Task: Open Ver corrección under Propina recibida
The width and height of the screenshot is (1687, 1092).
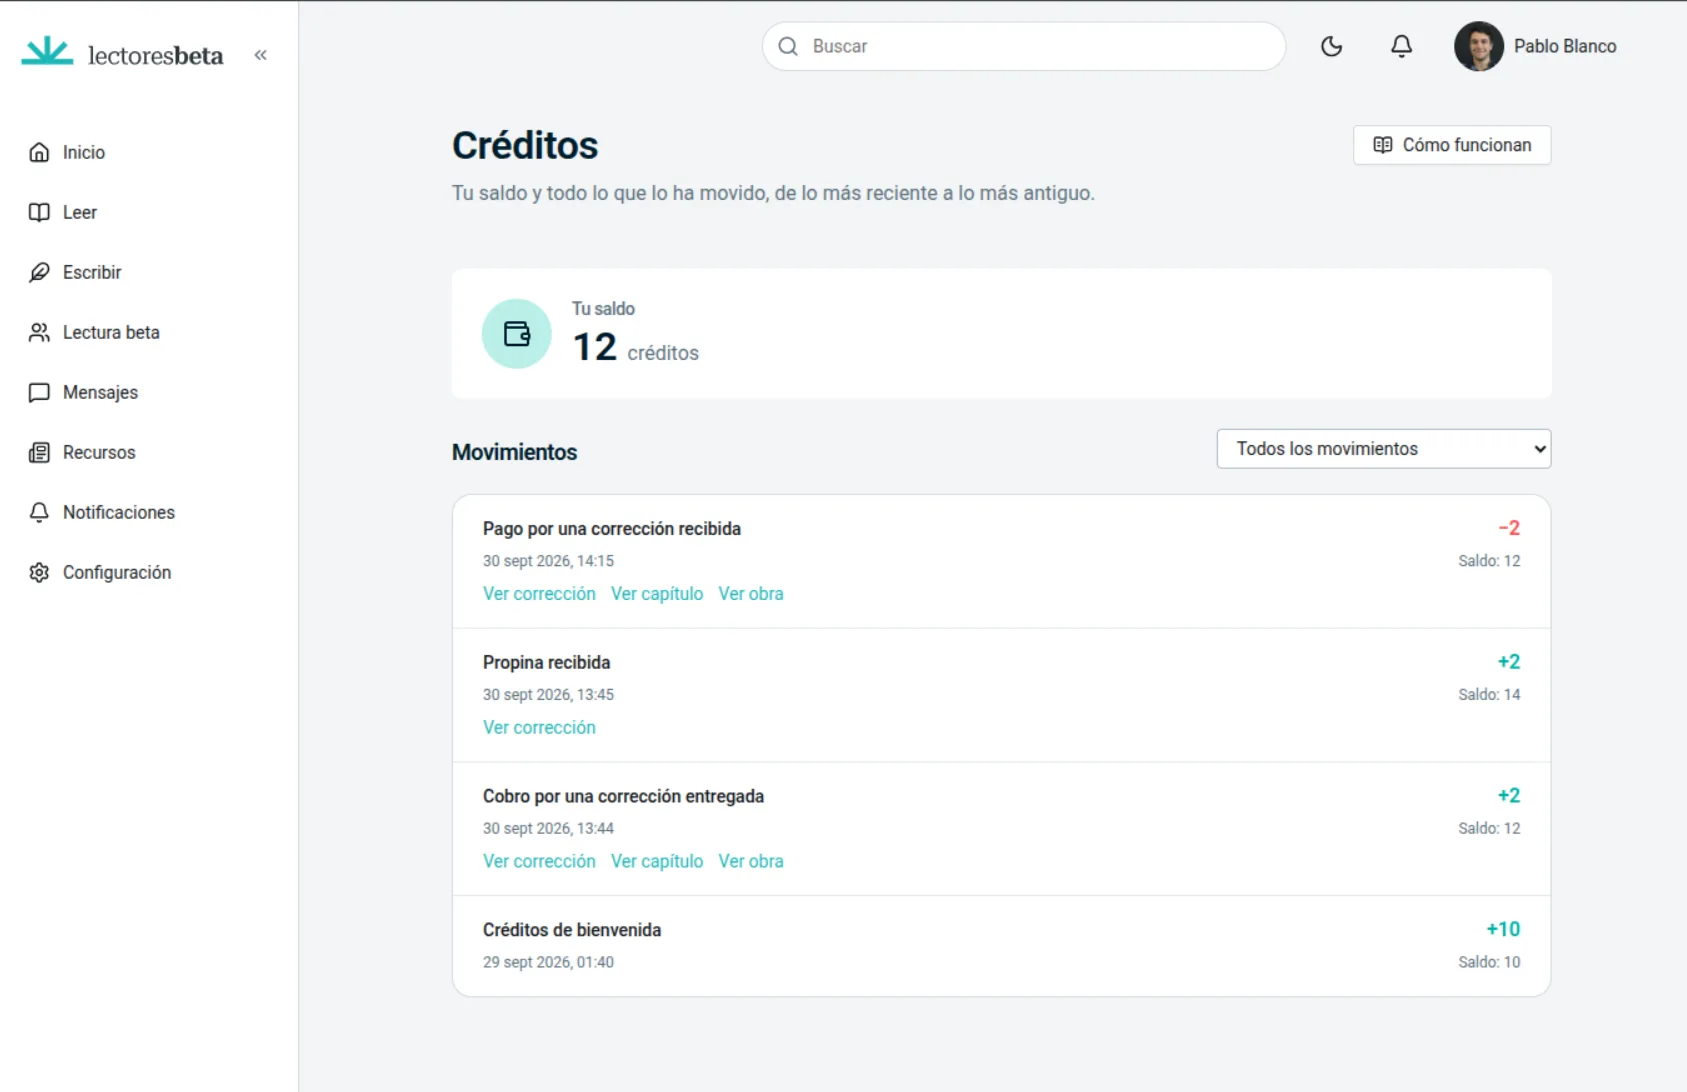Action: pos(539,728)
